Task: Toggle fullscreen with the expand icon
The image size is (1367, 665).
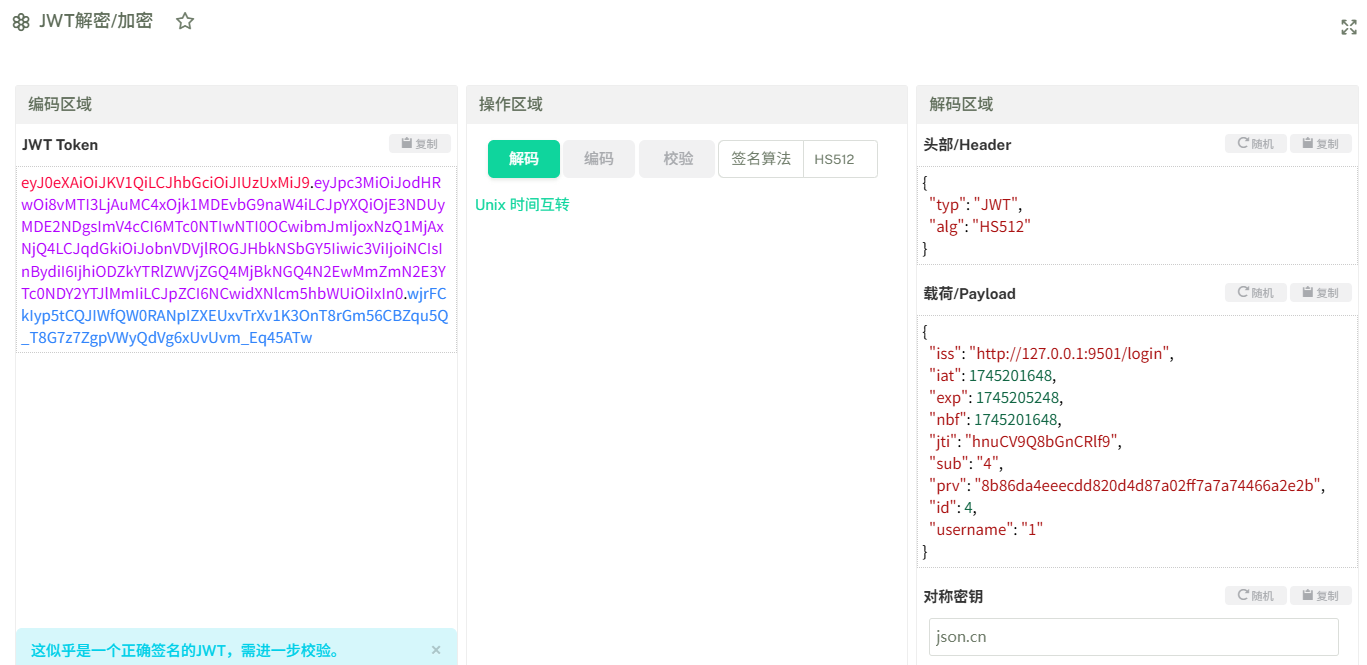Action: click(x=1349, y=27)
